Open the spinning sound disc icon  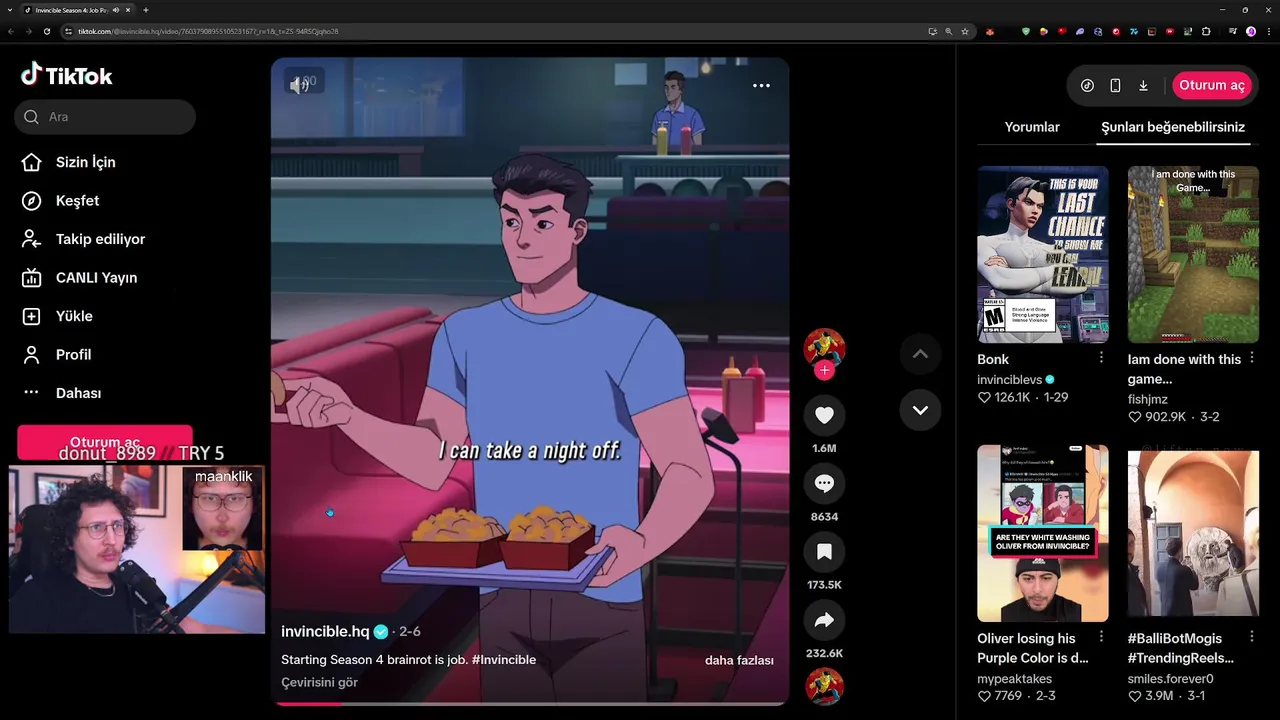coord(824,686)
